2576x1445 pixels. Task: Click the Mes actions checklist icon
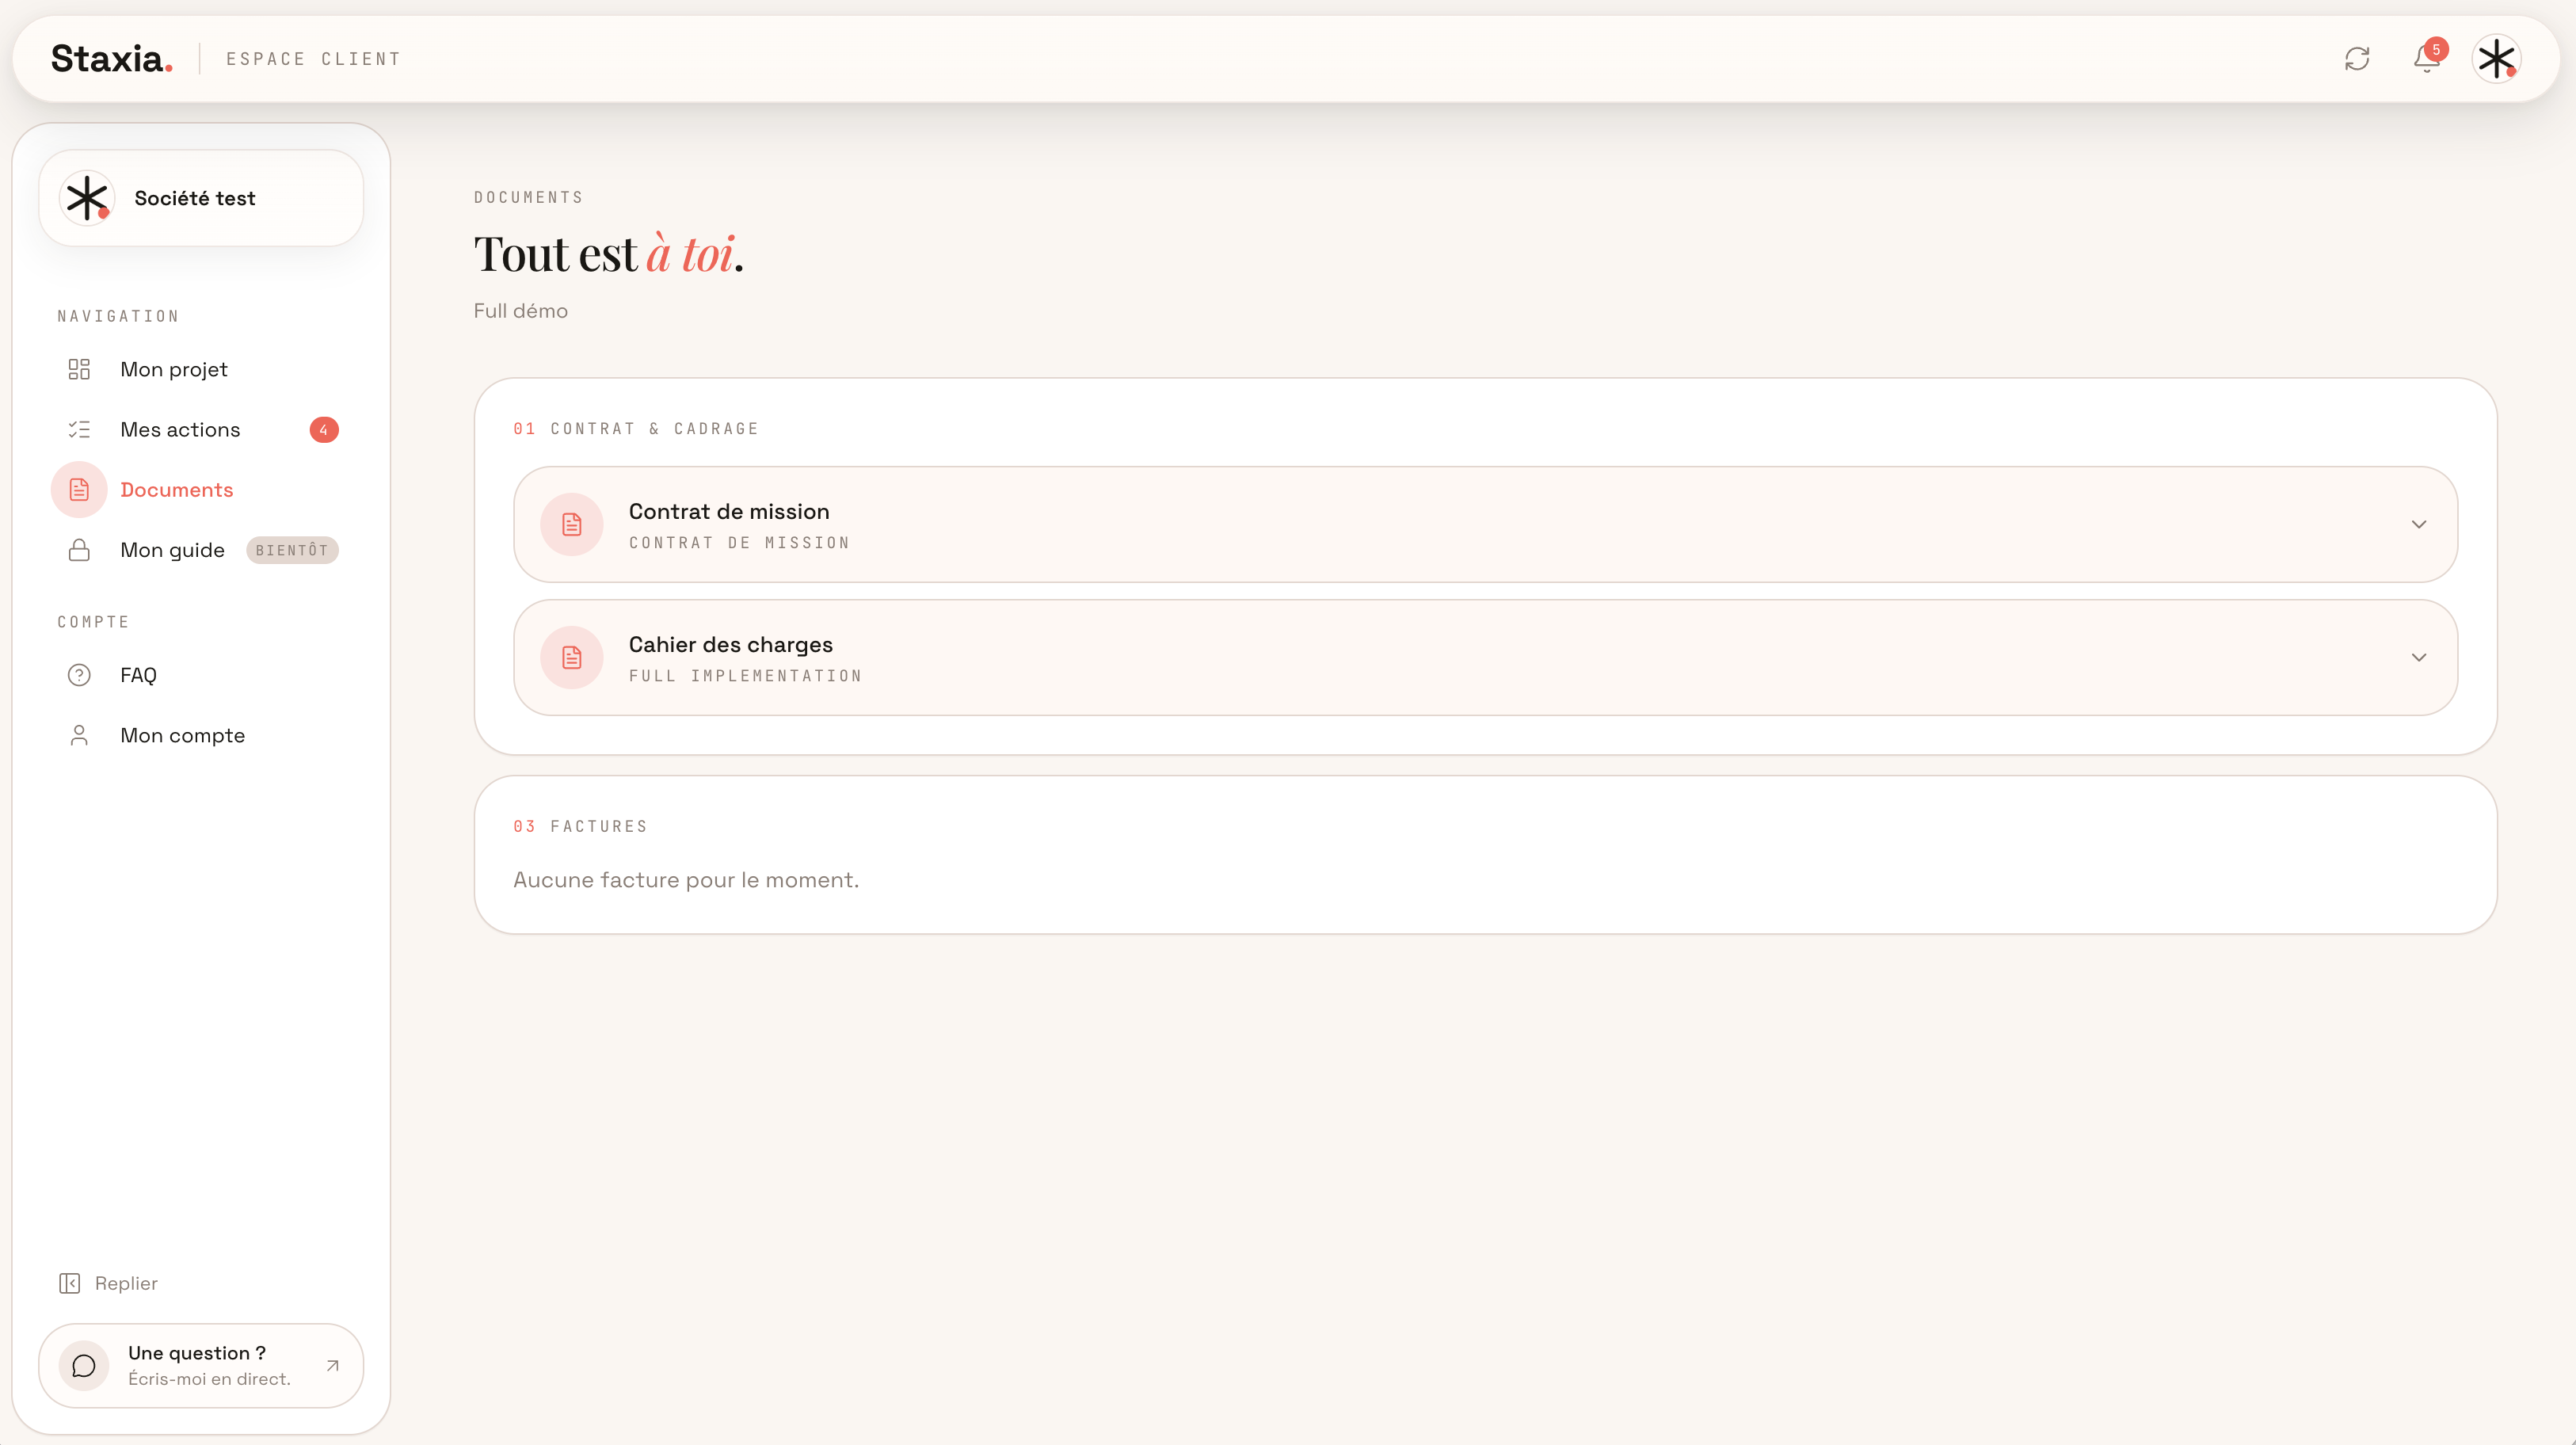click(x=79, y=429)
